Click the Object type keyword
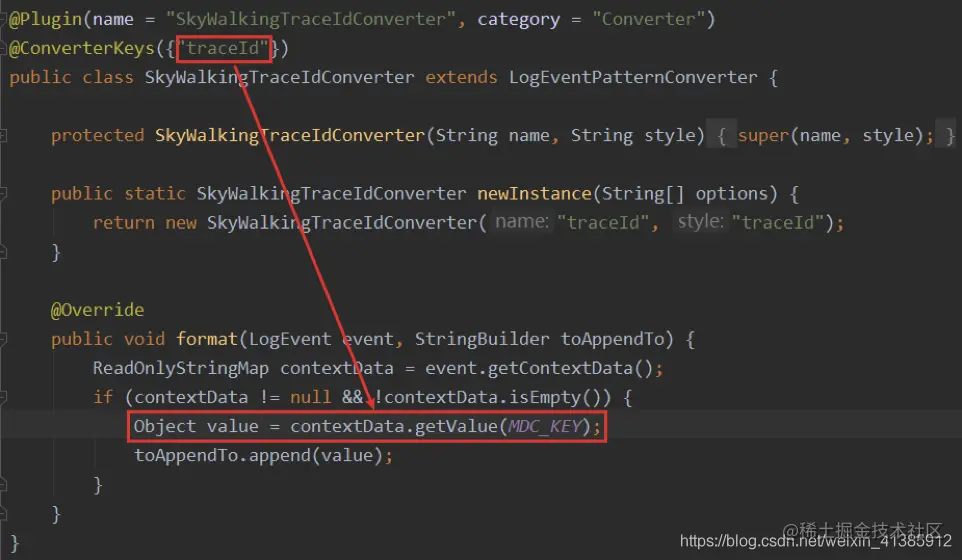Viewport: 962px width, 560px height. [x=164, y=426]
